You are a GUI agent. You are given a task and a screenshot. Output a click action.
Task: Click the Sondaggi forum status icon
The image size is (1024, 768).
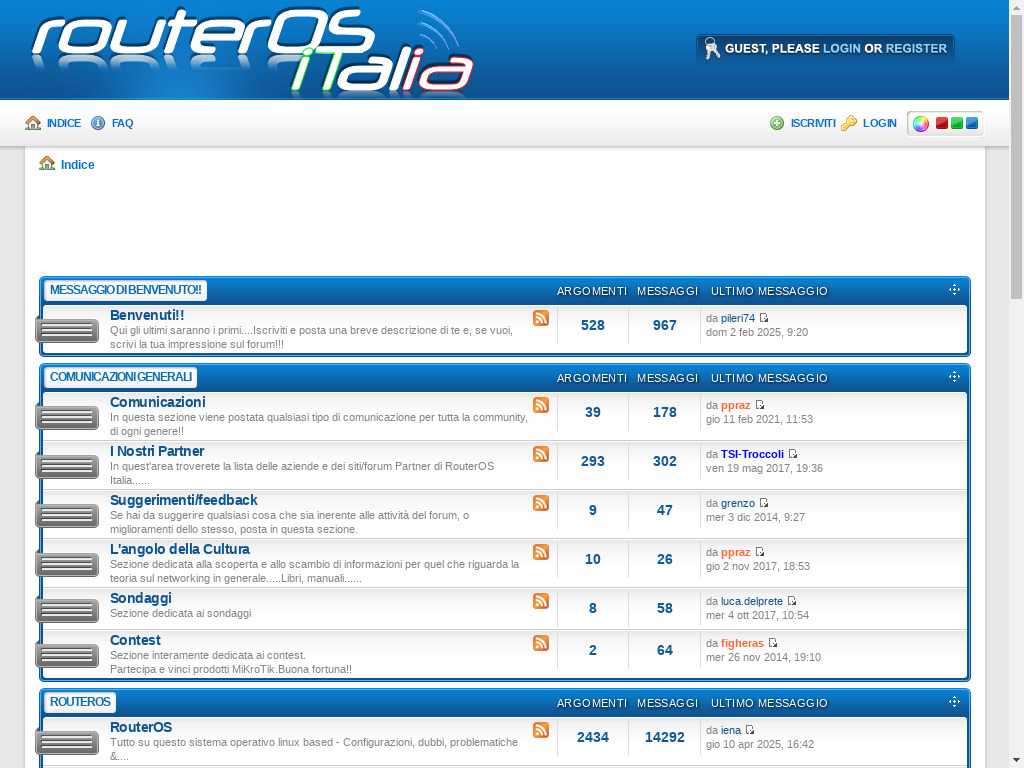click(67, 611)
